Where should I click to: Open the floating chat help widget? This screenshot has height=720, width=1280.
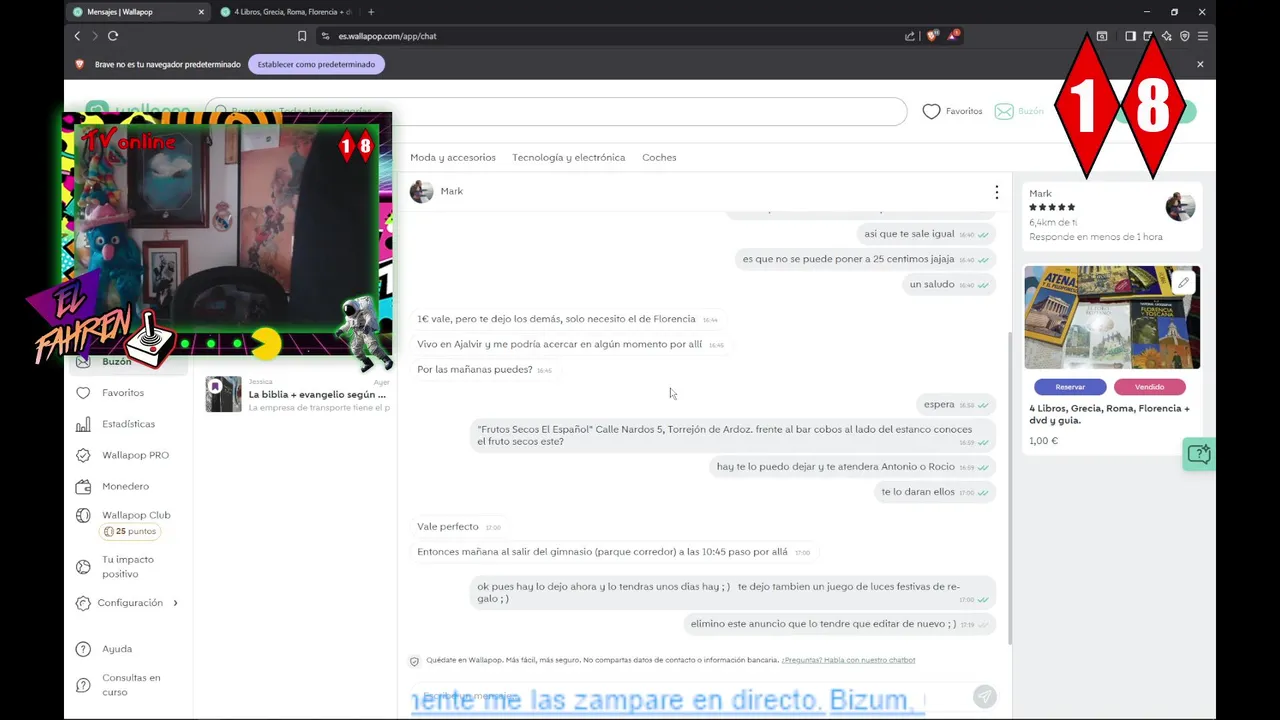pos(1198,454)
